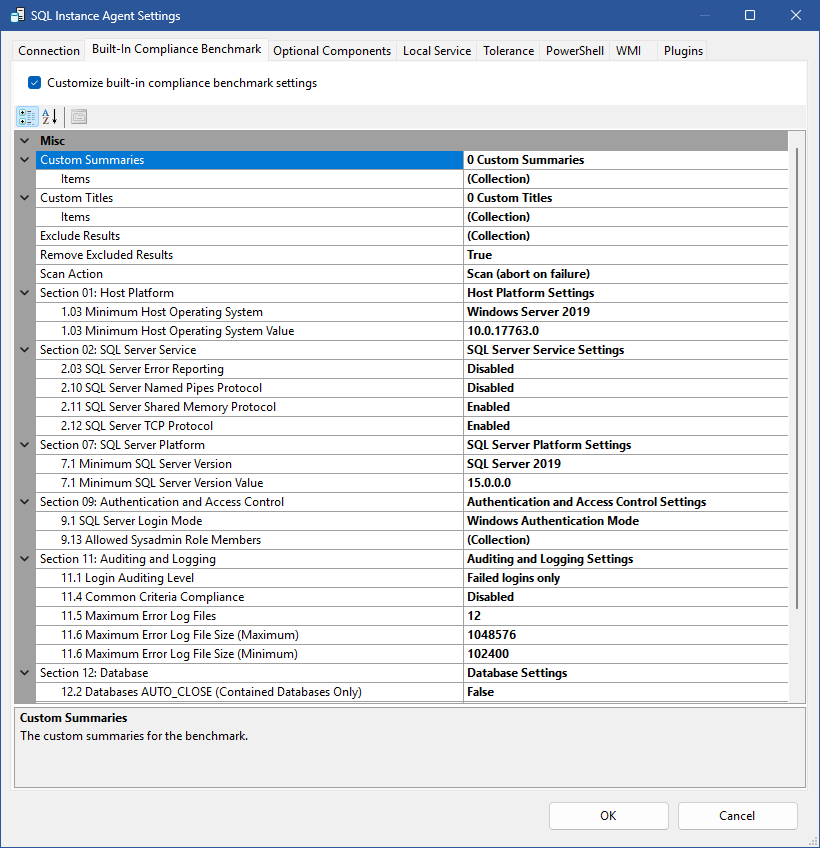Click Scan (abort on failure) value
The width and height of the screenshot is (820, 848).
coord(626,274)
